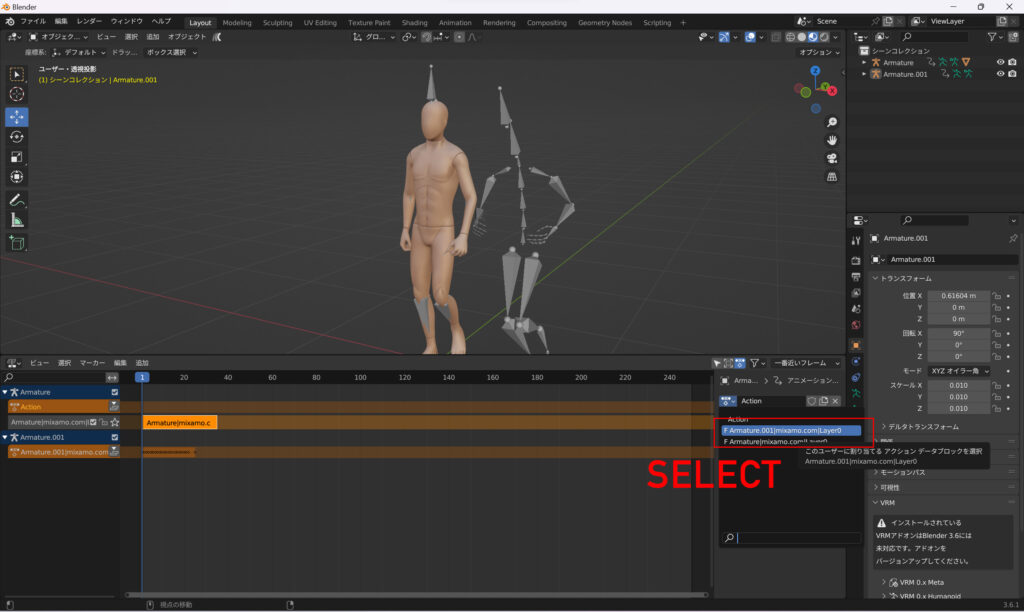Click the zoom magnifier icon in the viewport
Screen dimensions: 1024x612
[832, 122]
